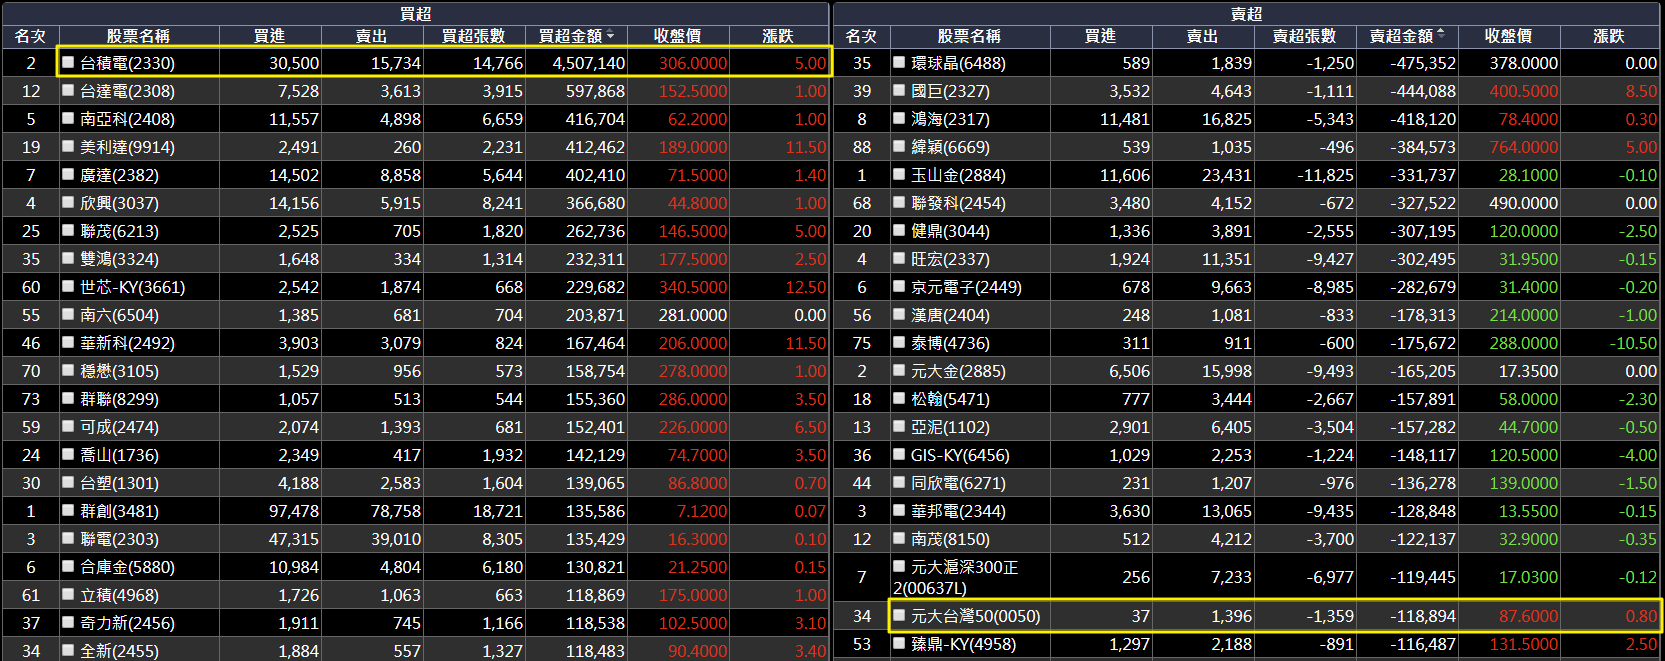
Task: Click the 4,507,140 買超金額 value
Action: pyautogui.click(x=589, y=63)
